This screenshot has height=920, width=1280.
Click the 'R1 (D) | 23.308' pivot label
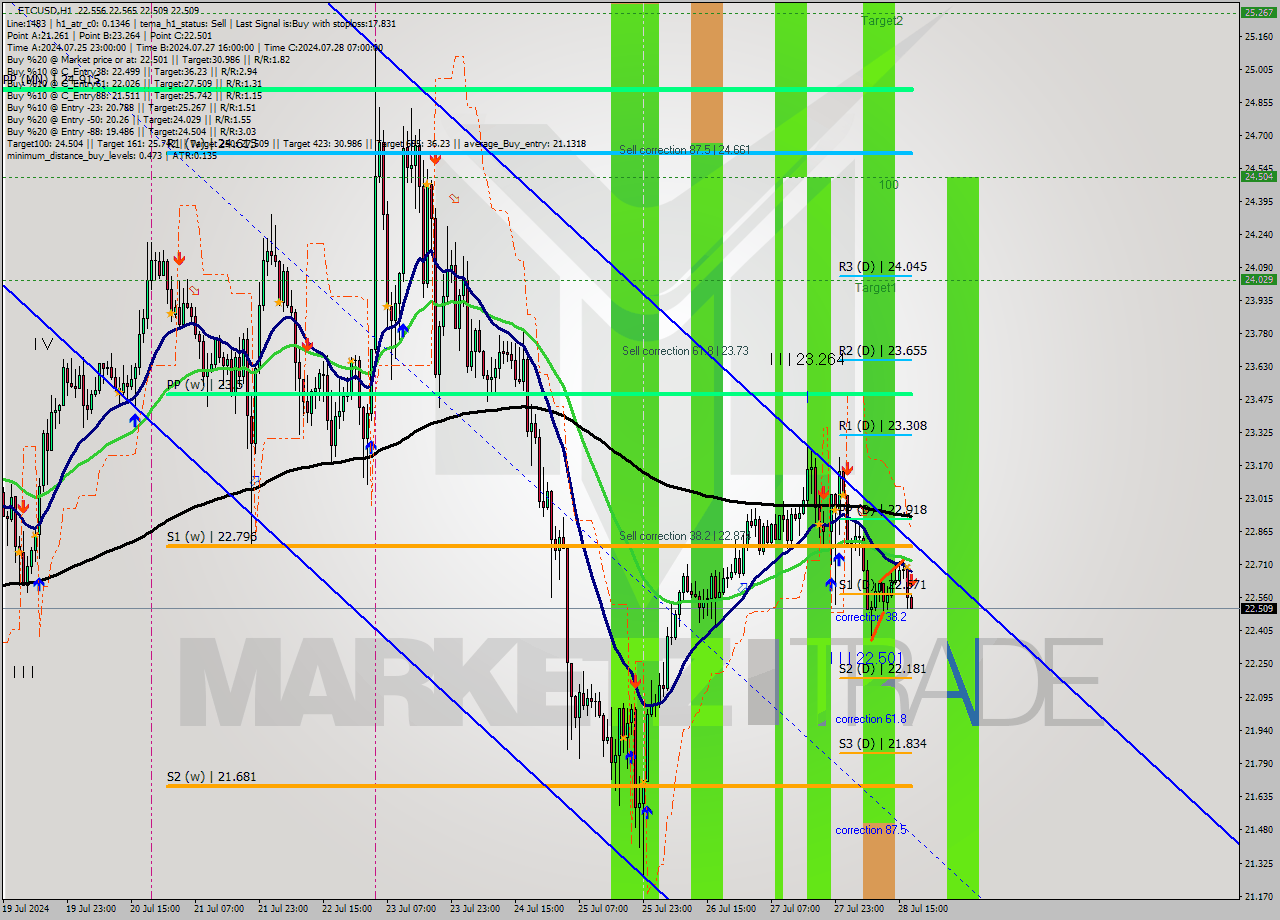click(x=882, y=426)
